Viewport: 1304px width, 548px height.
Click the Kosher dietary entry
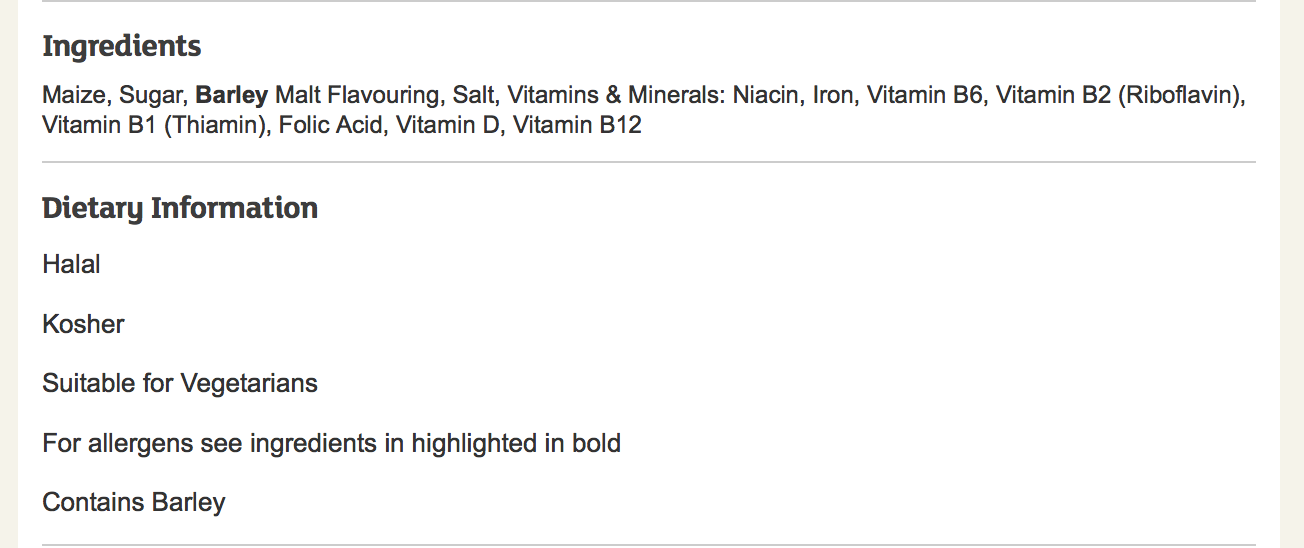click(x=83, y=324)
